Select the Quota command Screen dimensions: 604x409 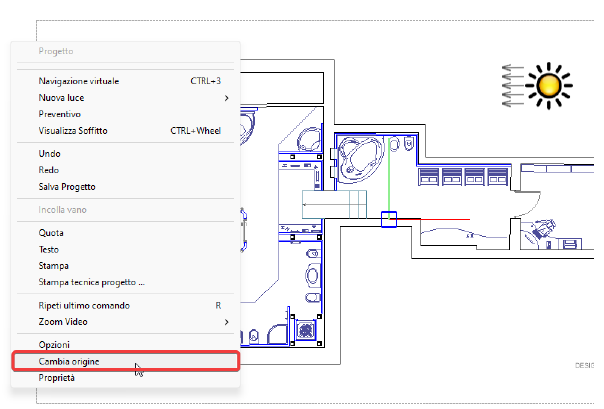pos(126,233)
